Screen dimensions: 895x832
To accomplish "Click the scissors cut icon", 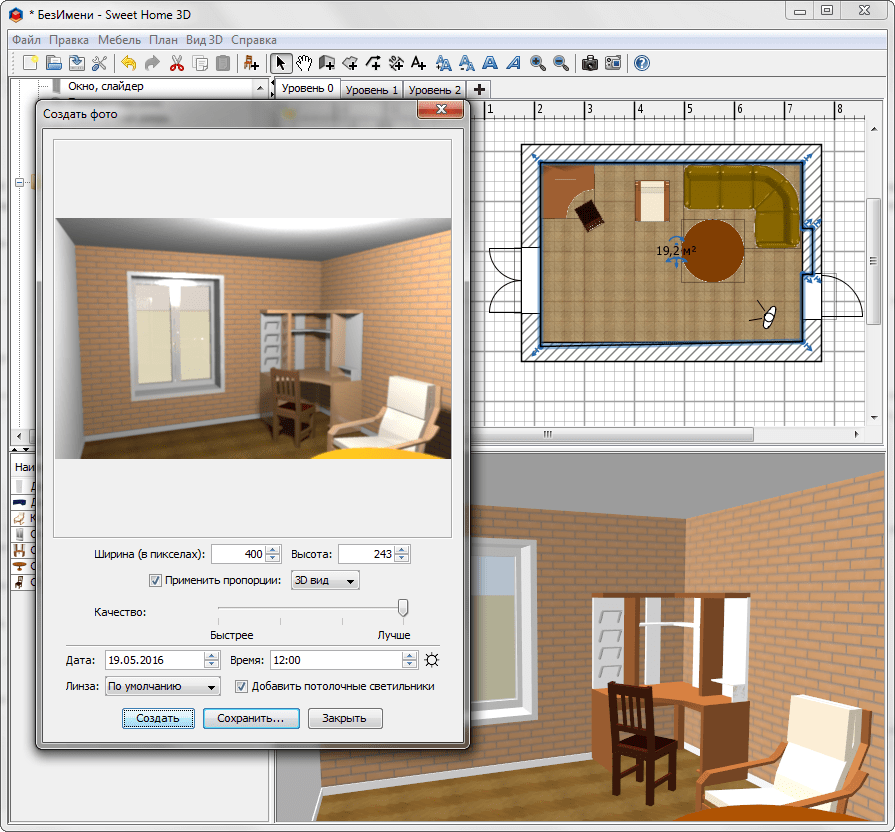I will point(177,63).
